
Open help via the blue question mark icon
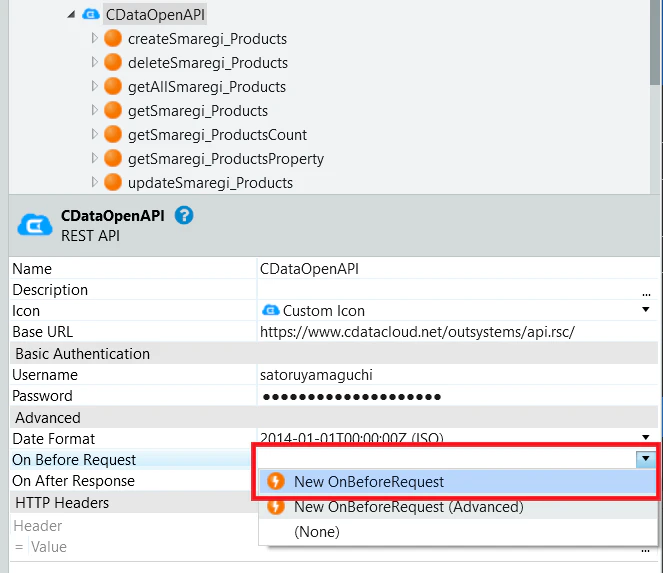184,215
